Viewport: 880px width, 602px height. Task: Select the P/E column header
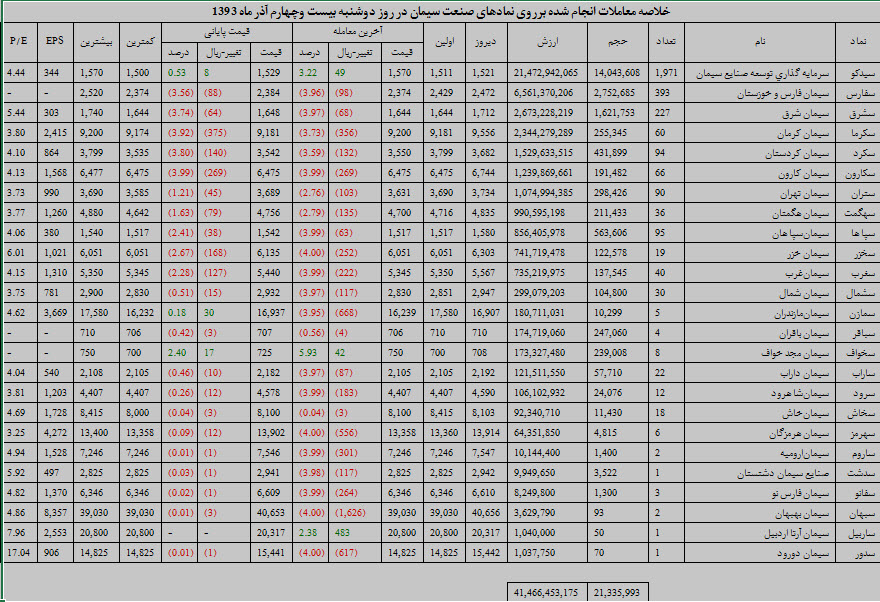(19, 41)
